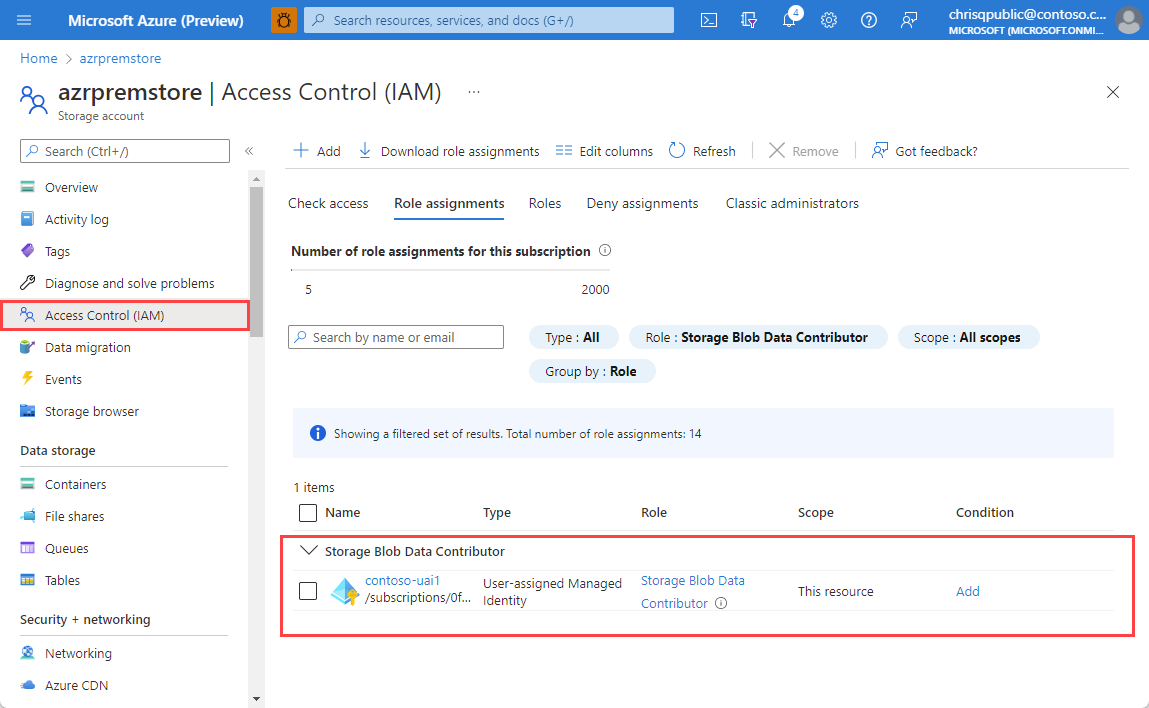Open the notifications bell

point(789,20)
